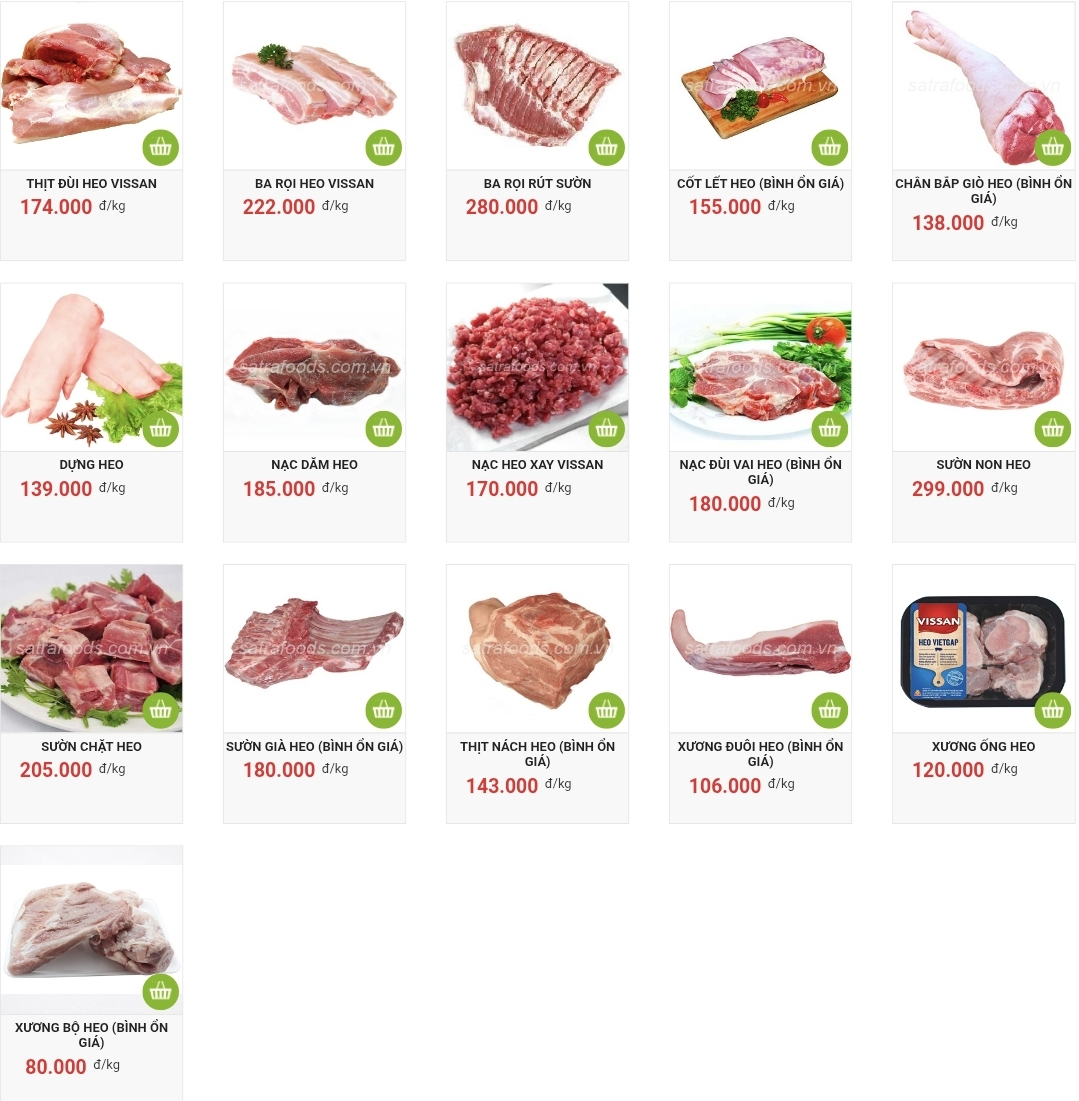
Task: Add Thịt Đùi Heo Vissan to cart
Action: (161, 147)
